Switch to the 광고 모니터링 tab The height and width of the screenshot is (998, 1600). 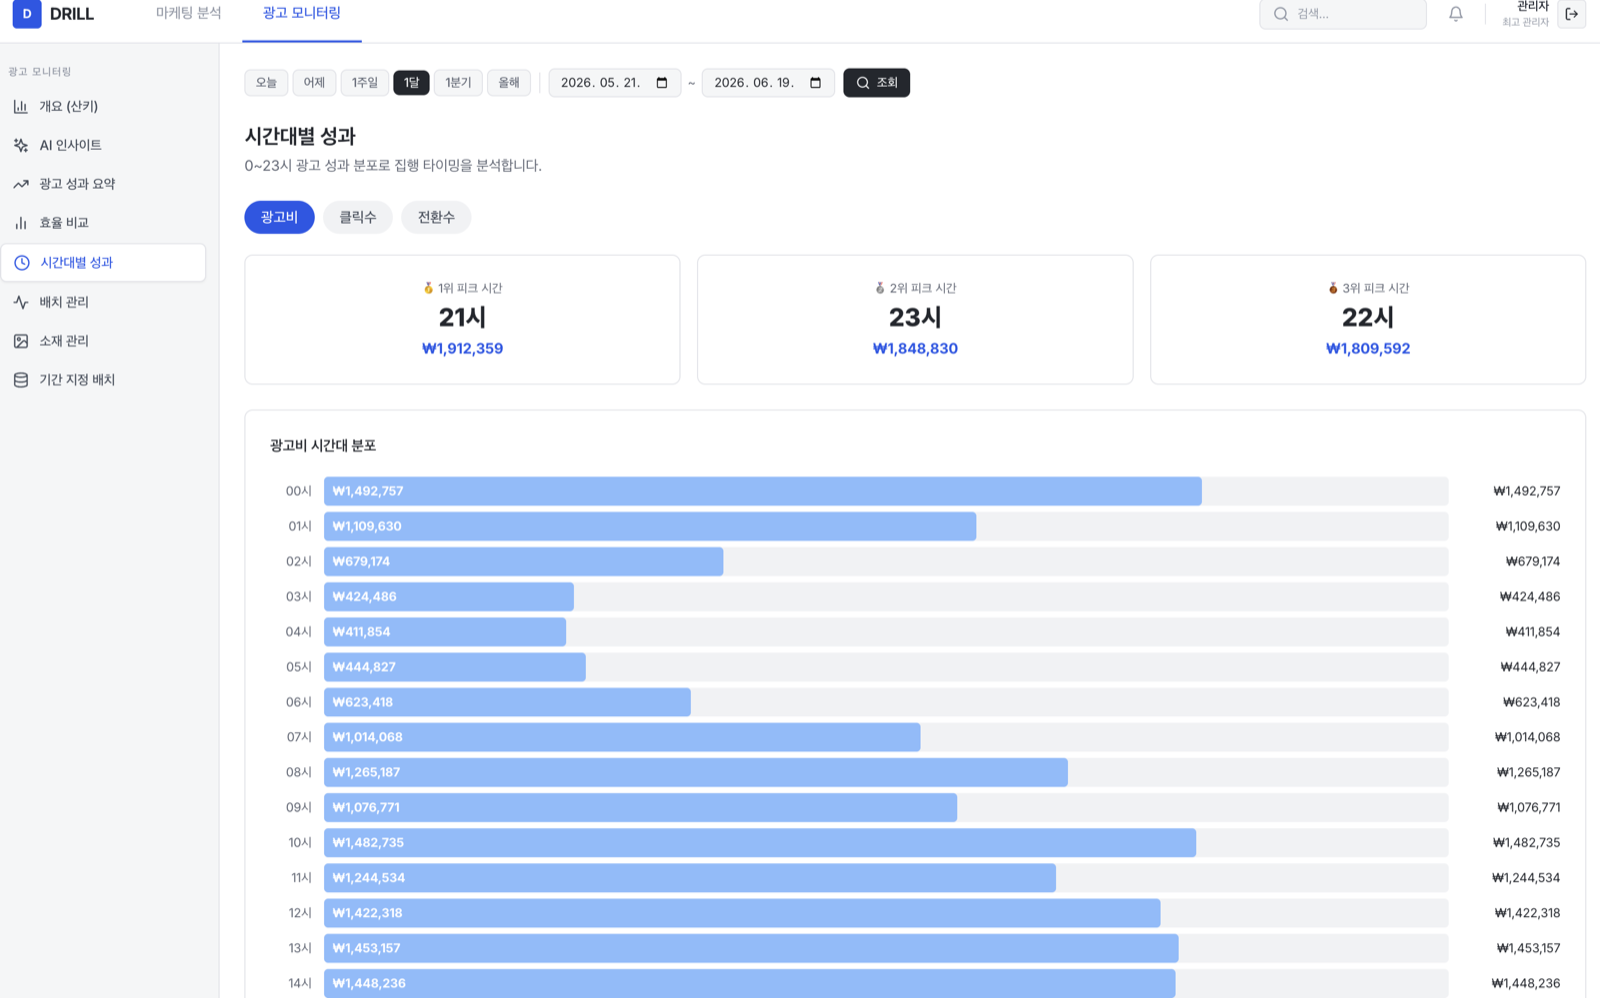pyautogui.click(x=302, y=14)
